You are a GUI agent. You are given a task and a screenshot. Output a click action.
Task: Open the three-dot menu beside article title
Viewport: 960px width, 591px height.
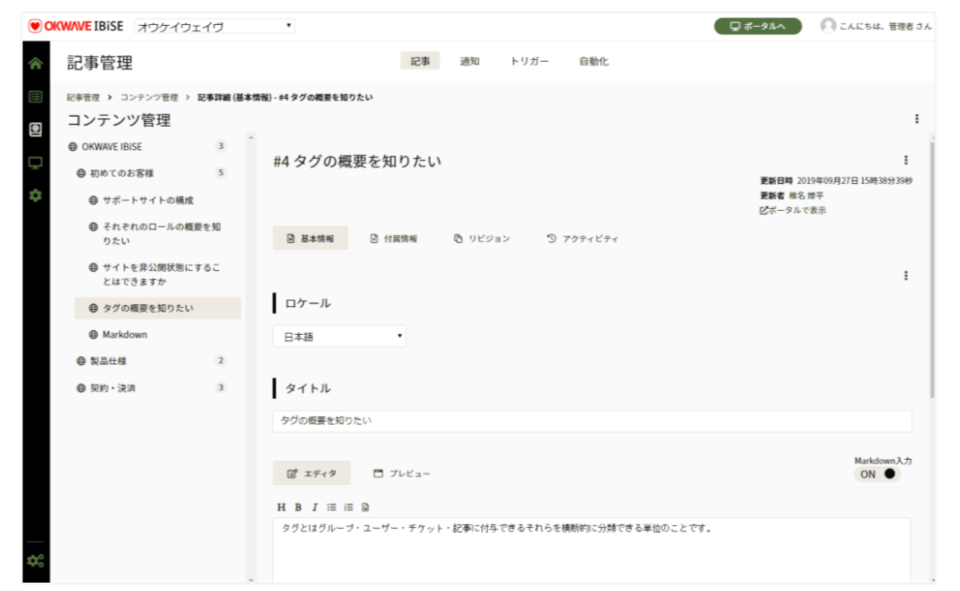point(906,160)
